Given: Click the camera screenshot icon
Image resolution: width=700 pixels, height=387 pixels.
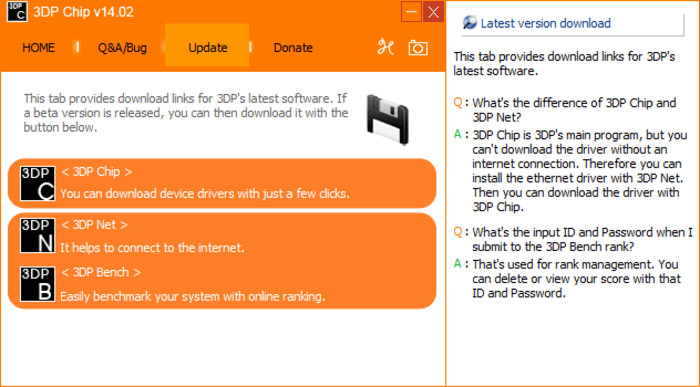Looking at the screenshot, I should [418, 48].
